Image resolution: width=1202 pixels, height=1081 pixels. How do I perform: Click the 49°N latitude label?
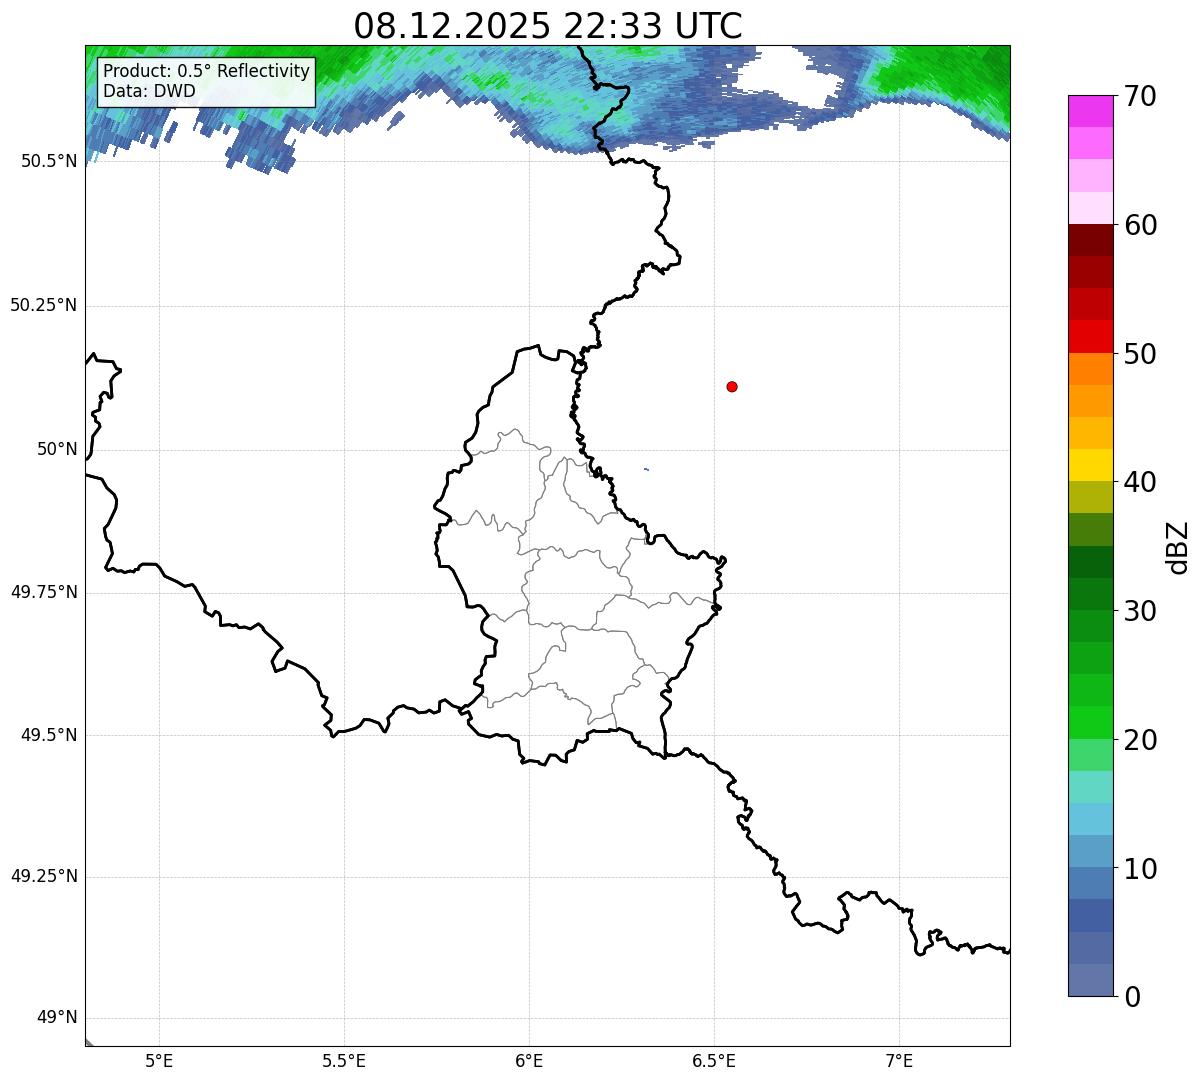click(57, 1018)
